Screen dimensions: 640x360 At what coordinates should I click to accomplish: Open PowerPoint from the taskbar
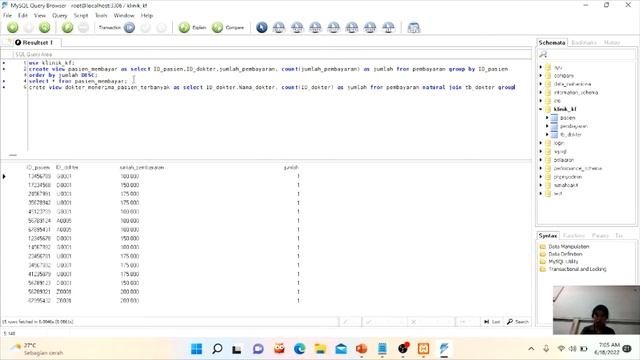361,349
